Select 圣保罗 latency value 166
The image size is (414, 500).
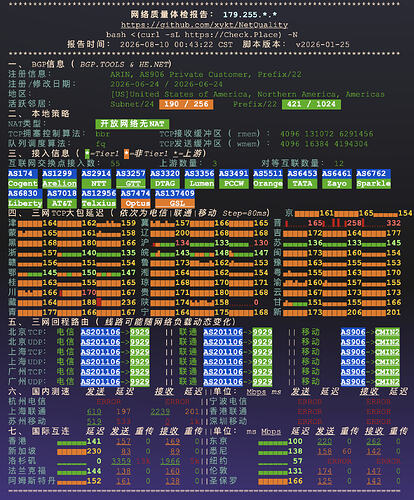(x=295, y=481)
